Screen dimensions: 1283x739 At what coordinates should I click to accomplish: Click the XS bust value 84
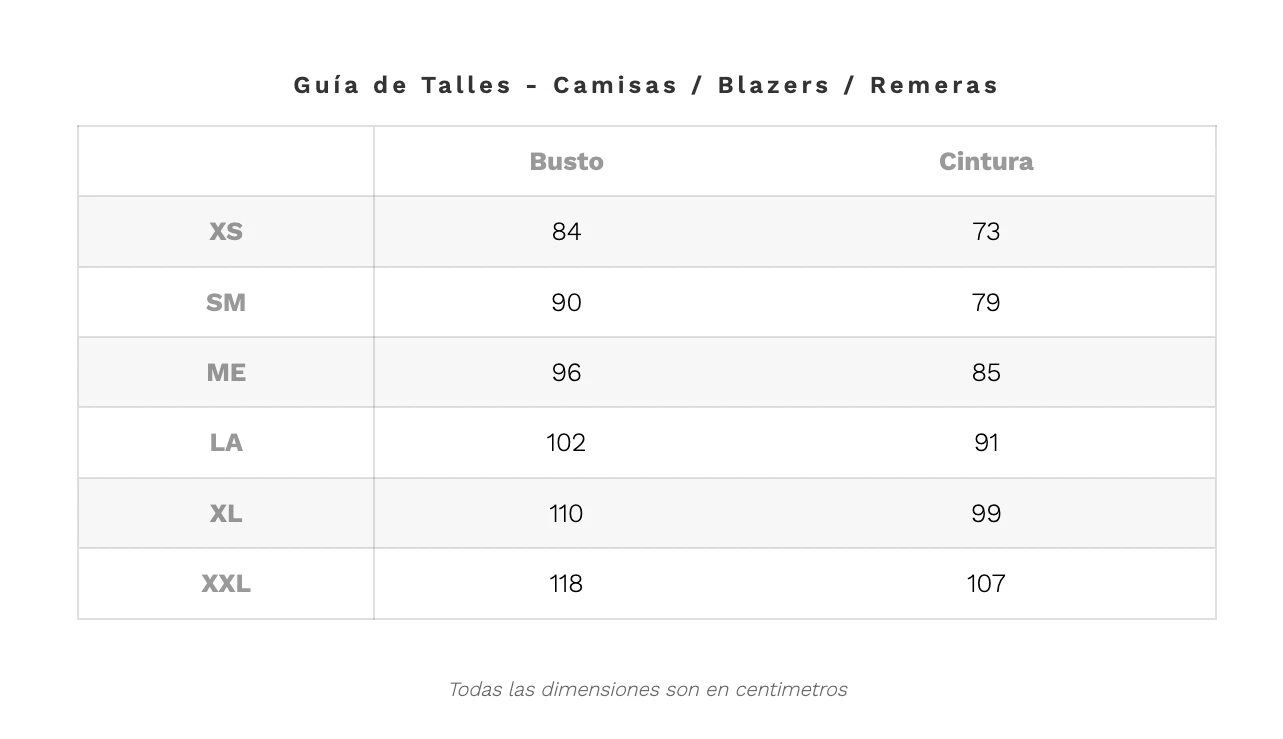(566, 231)
